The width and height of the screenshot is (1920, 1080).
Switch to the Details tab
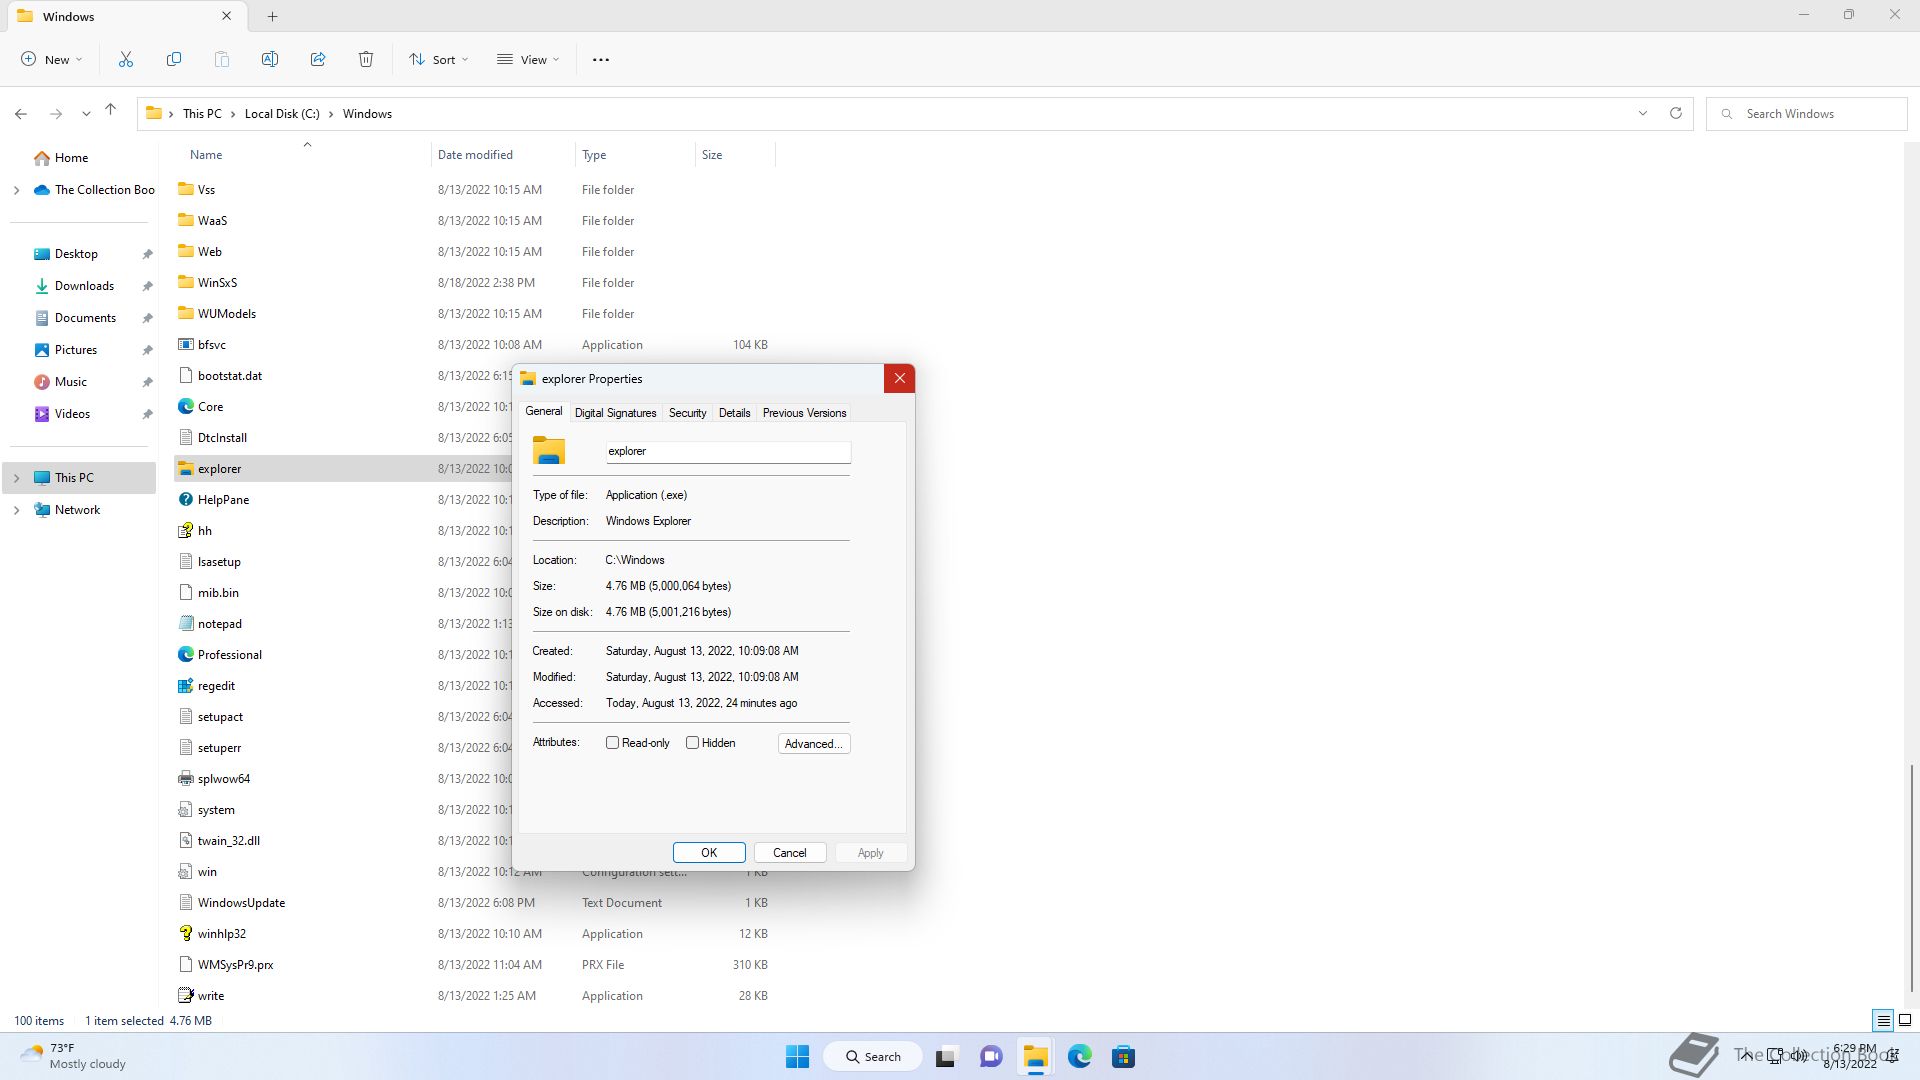point(734,413)
